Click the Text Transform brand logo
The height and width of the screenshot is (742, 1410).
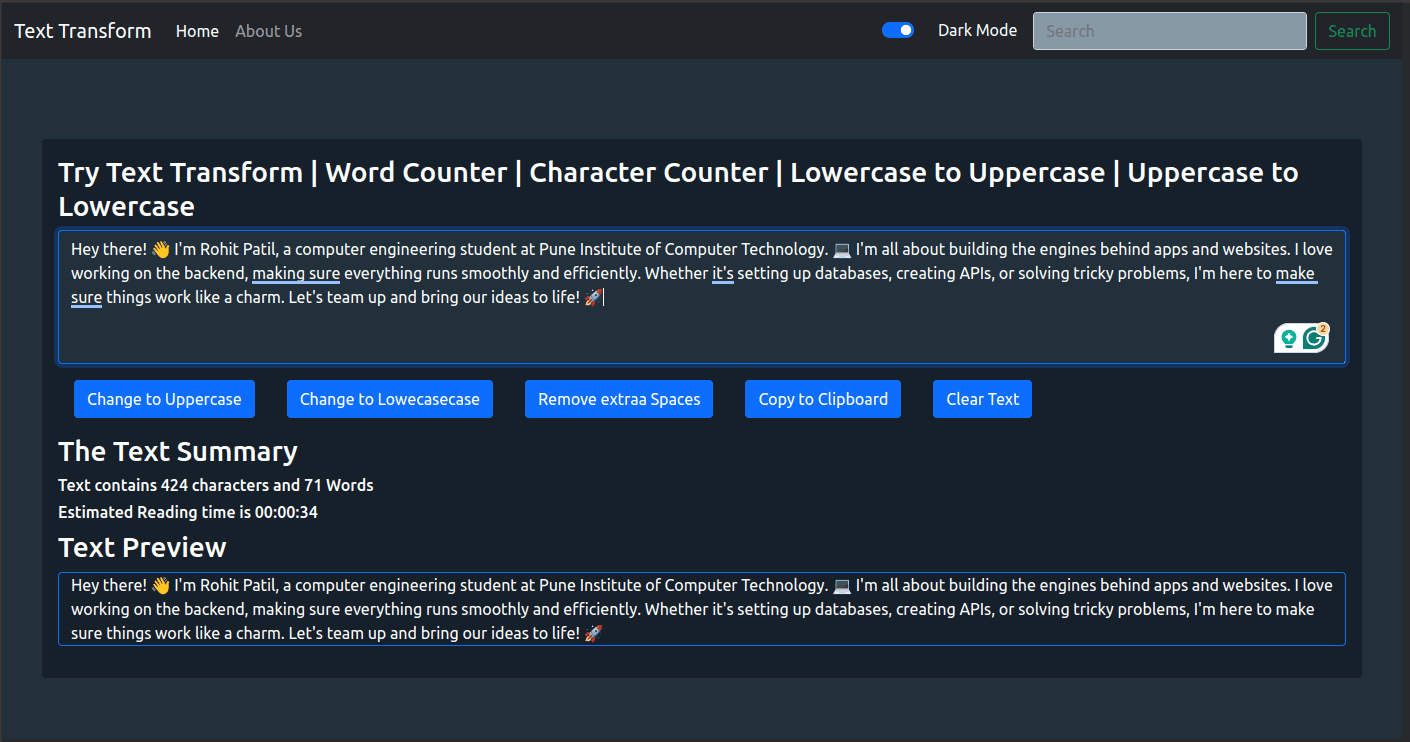pyautogui.click(x=83, y=31)
